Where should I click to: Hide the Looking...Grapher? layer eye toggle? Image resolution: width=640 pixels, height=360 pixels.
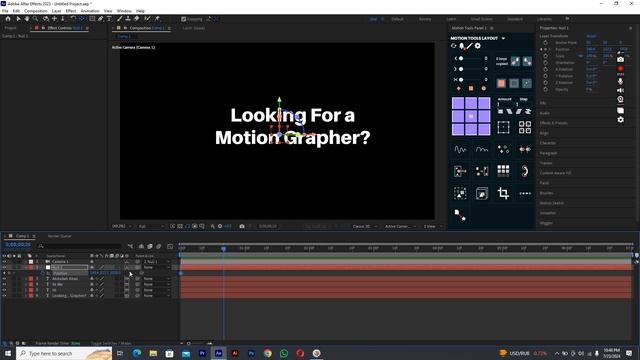4,296
